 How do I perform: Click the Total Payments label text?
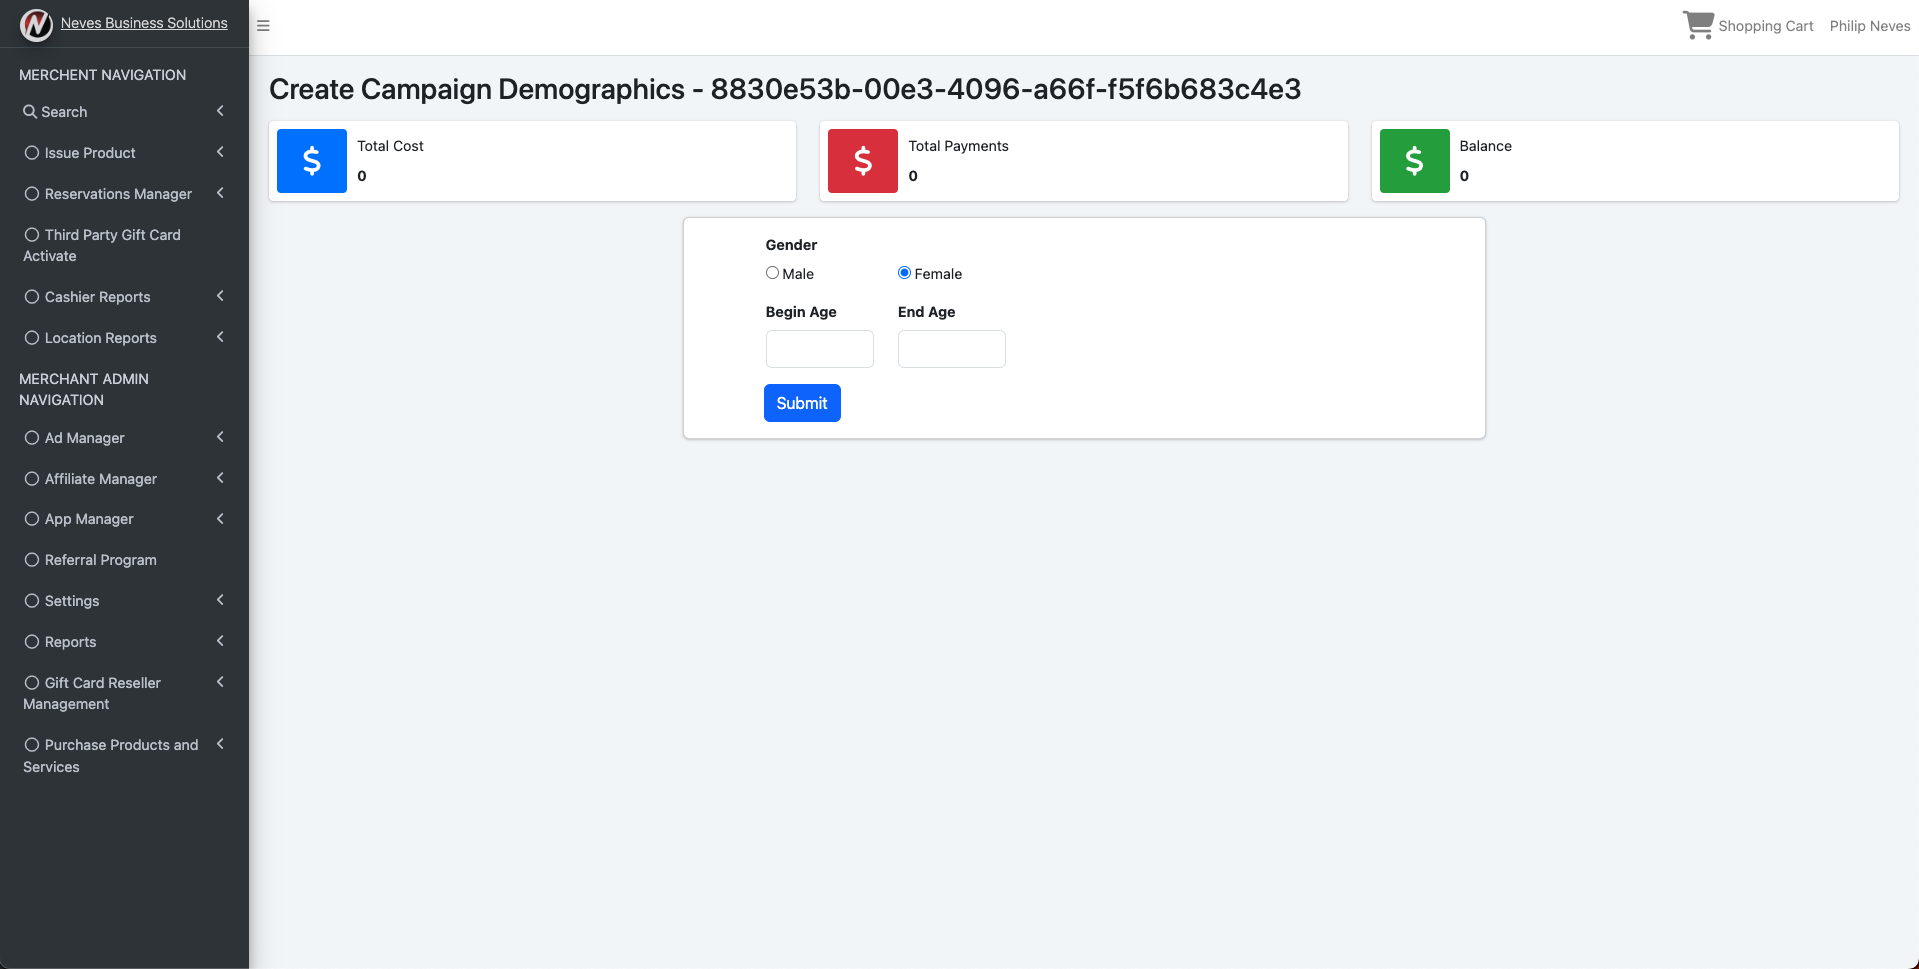959,146
